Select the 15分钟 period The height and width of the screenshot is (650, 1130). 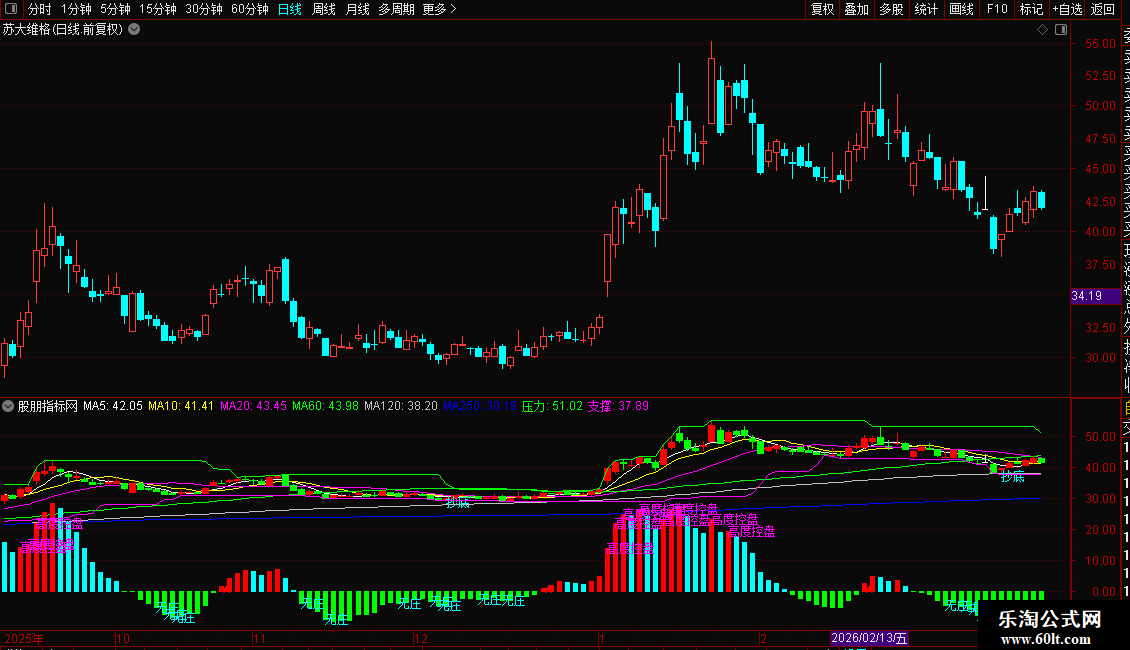pyautogui.click(x=158, y=9)
